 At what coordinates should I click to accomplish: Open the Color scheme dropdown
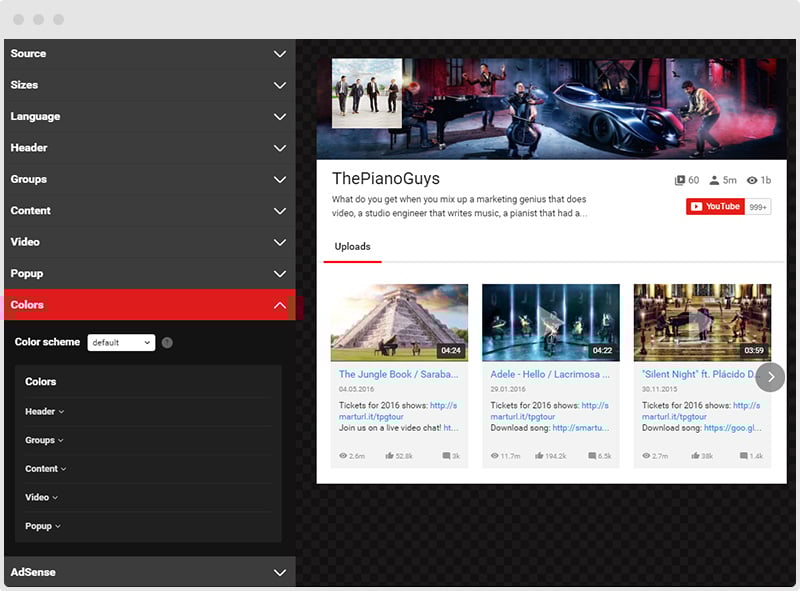point(121,342)
